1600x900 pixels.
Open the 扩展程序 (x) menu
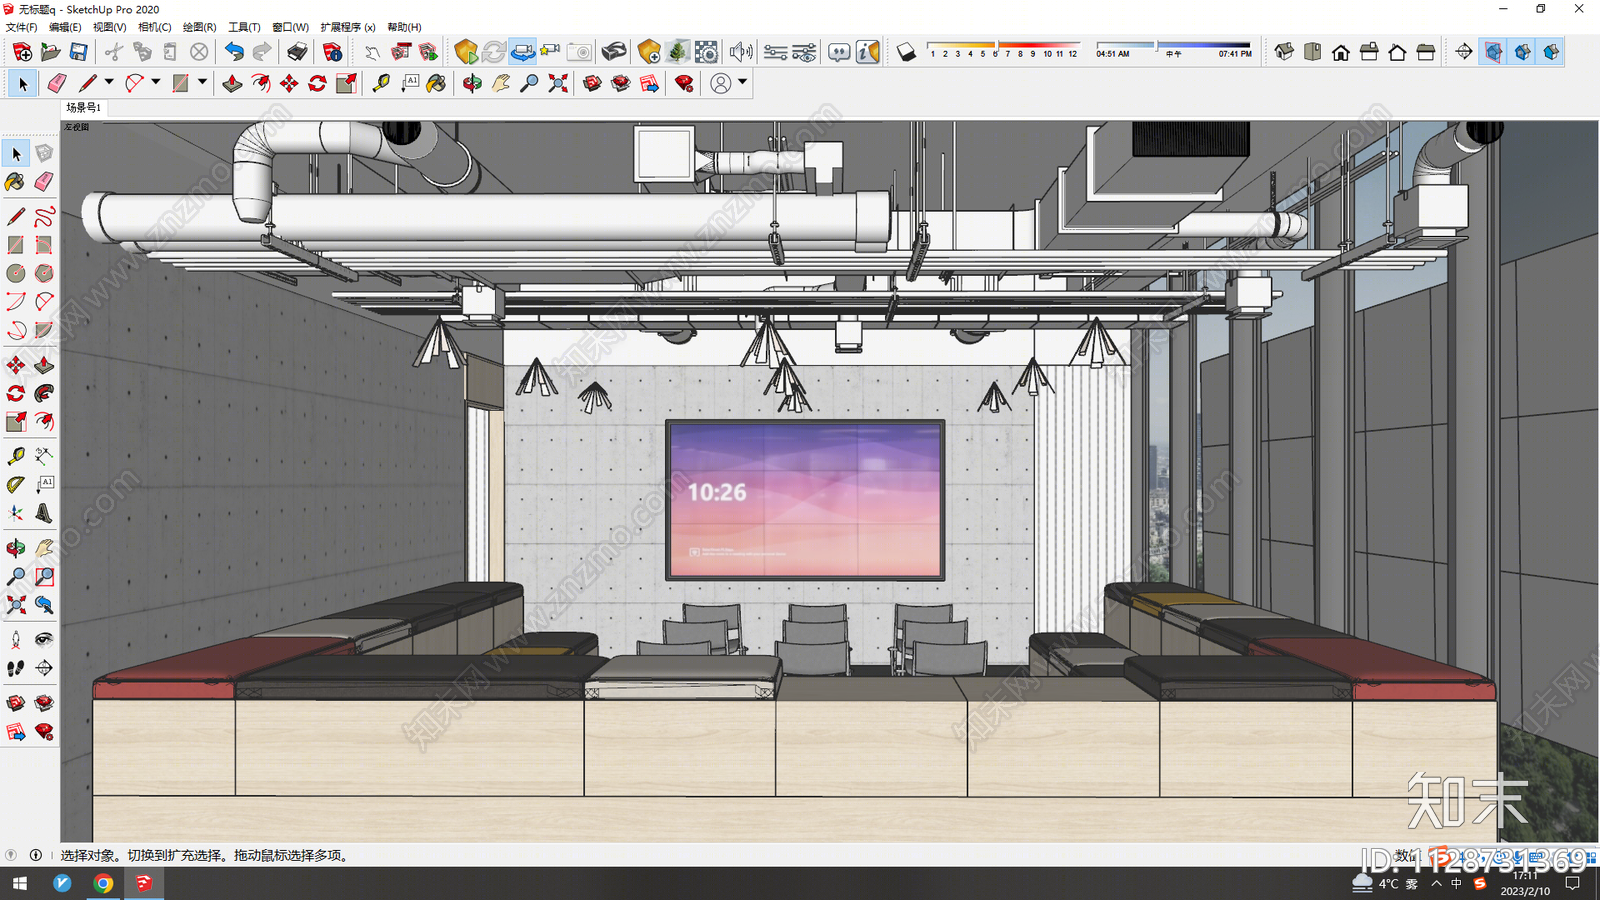coord(347,27)
